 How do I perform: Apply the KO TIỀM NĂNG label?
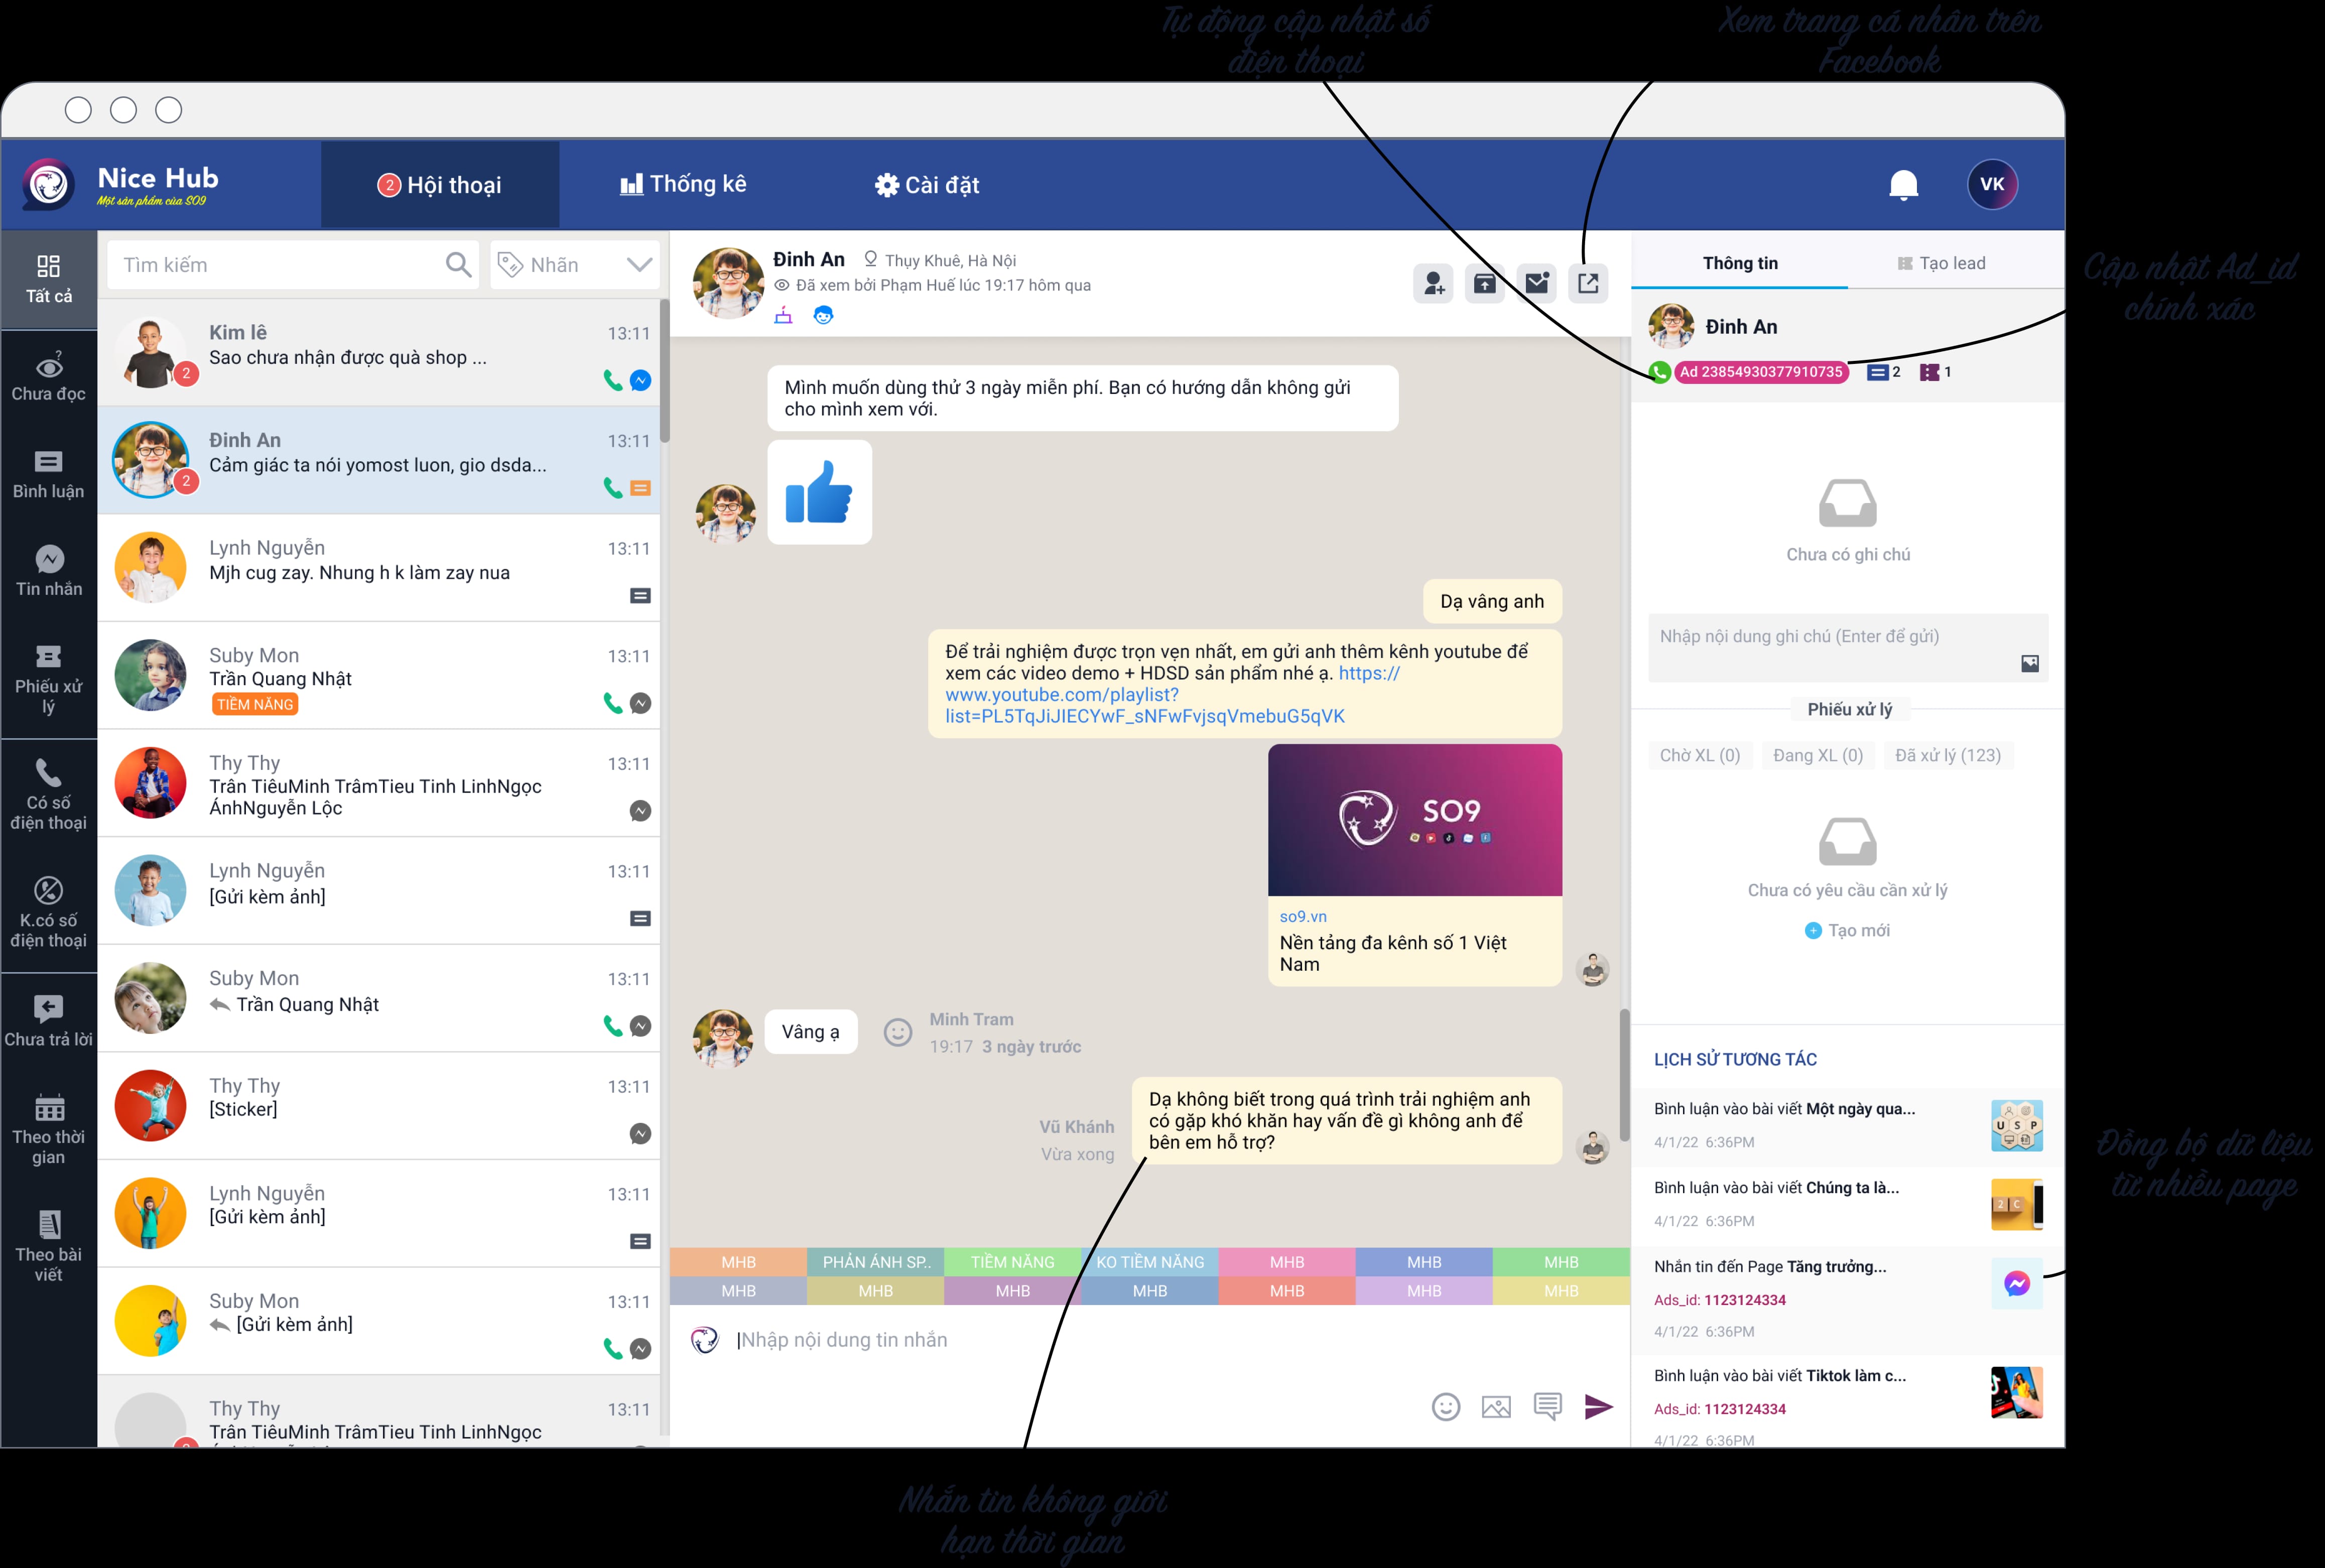tap(1150, 1262)
